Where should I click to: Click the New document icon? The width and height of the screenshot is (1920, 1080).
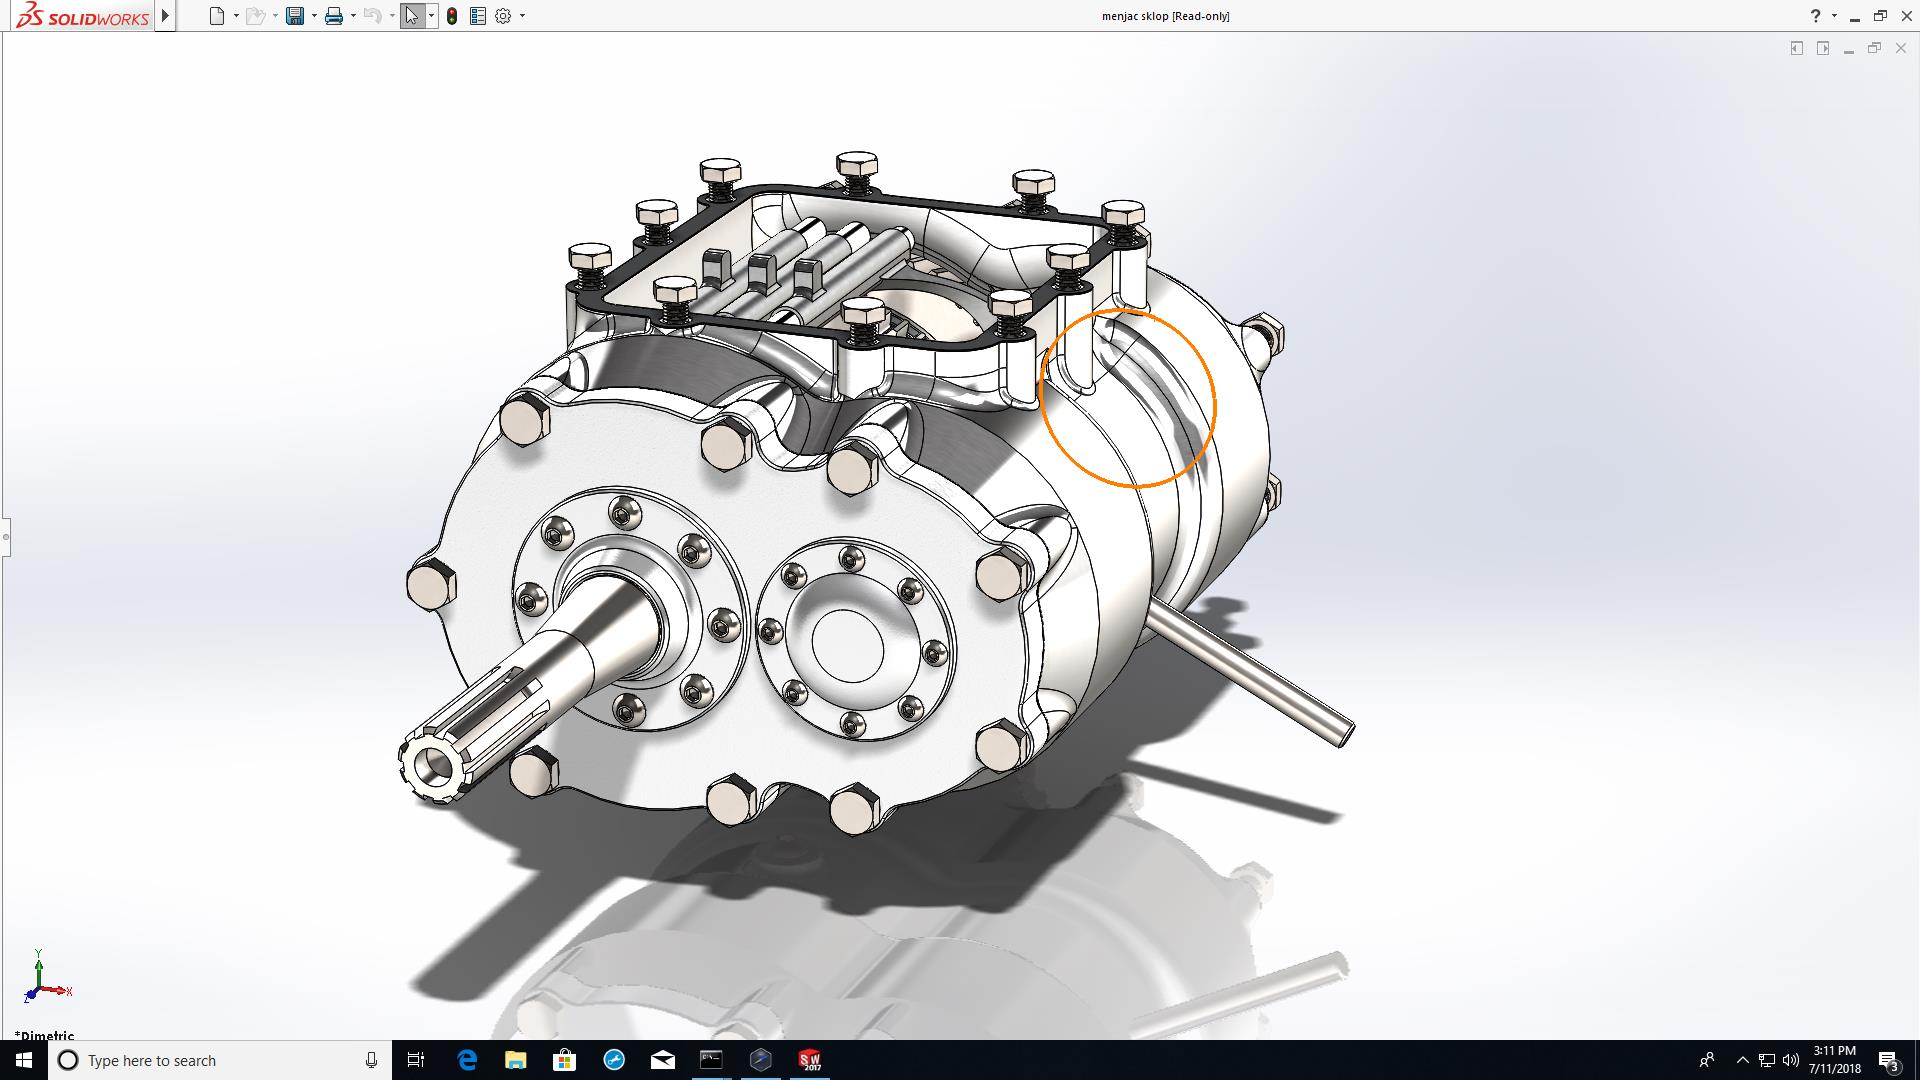coord(216,16)
